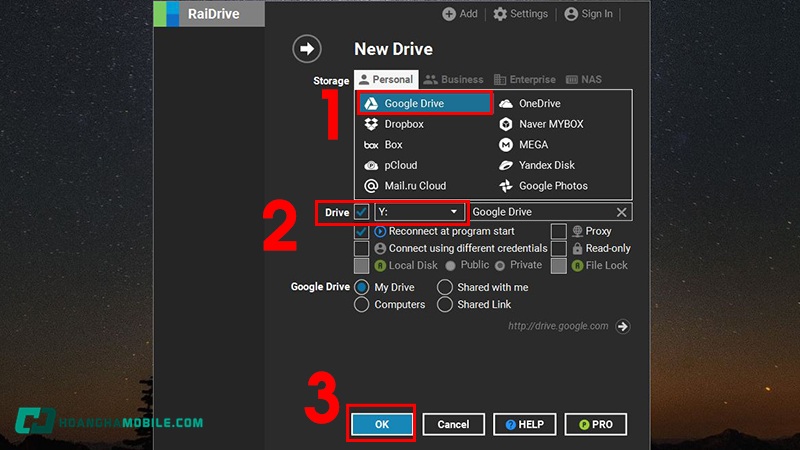The width and height of the screenshot is (800, 450).
Task: Choose Yandex Disk storage
Action: [536, 165]
